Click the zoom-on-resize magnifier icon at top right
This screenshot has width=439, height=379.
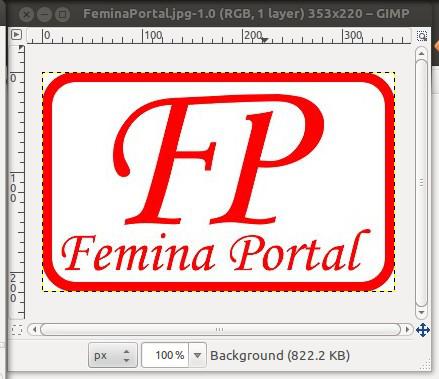click(x=422, y=36)
